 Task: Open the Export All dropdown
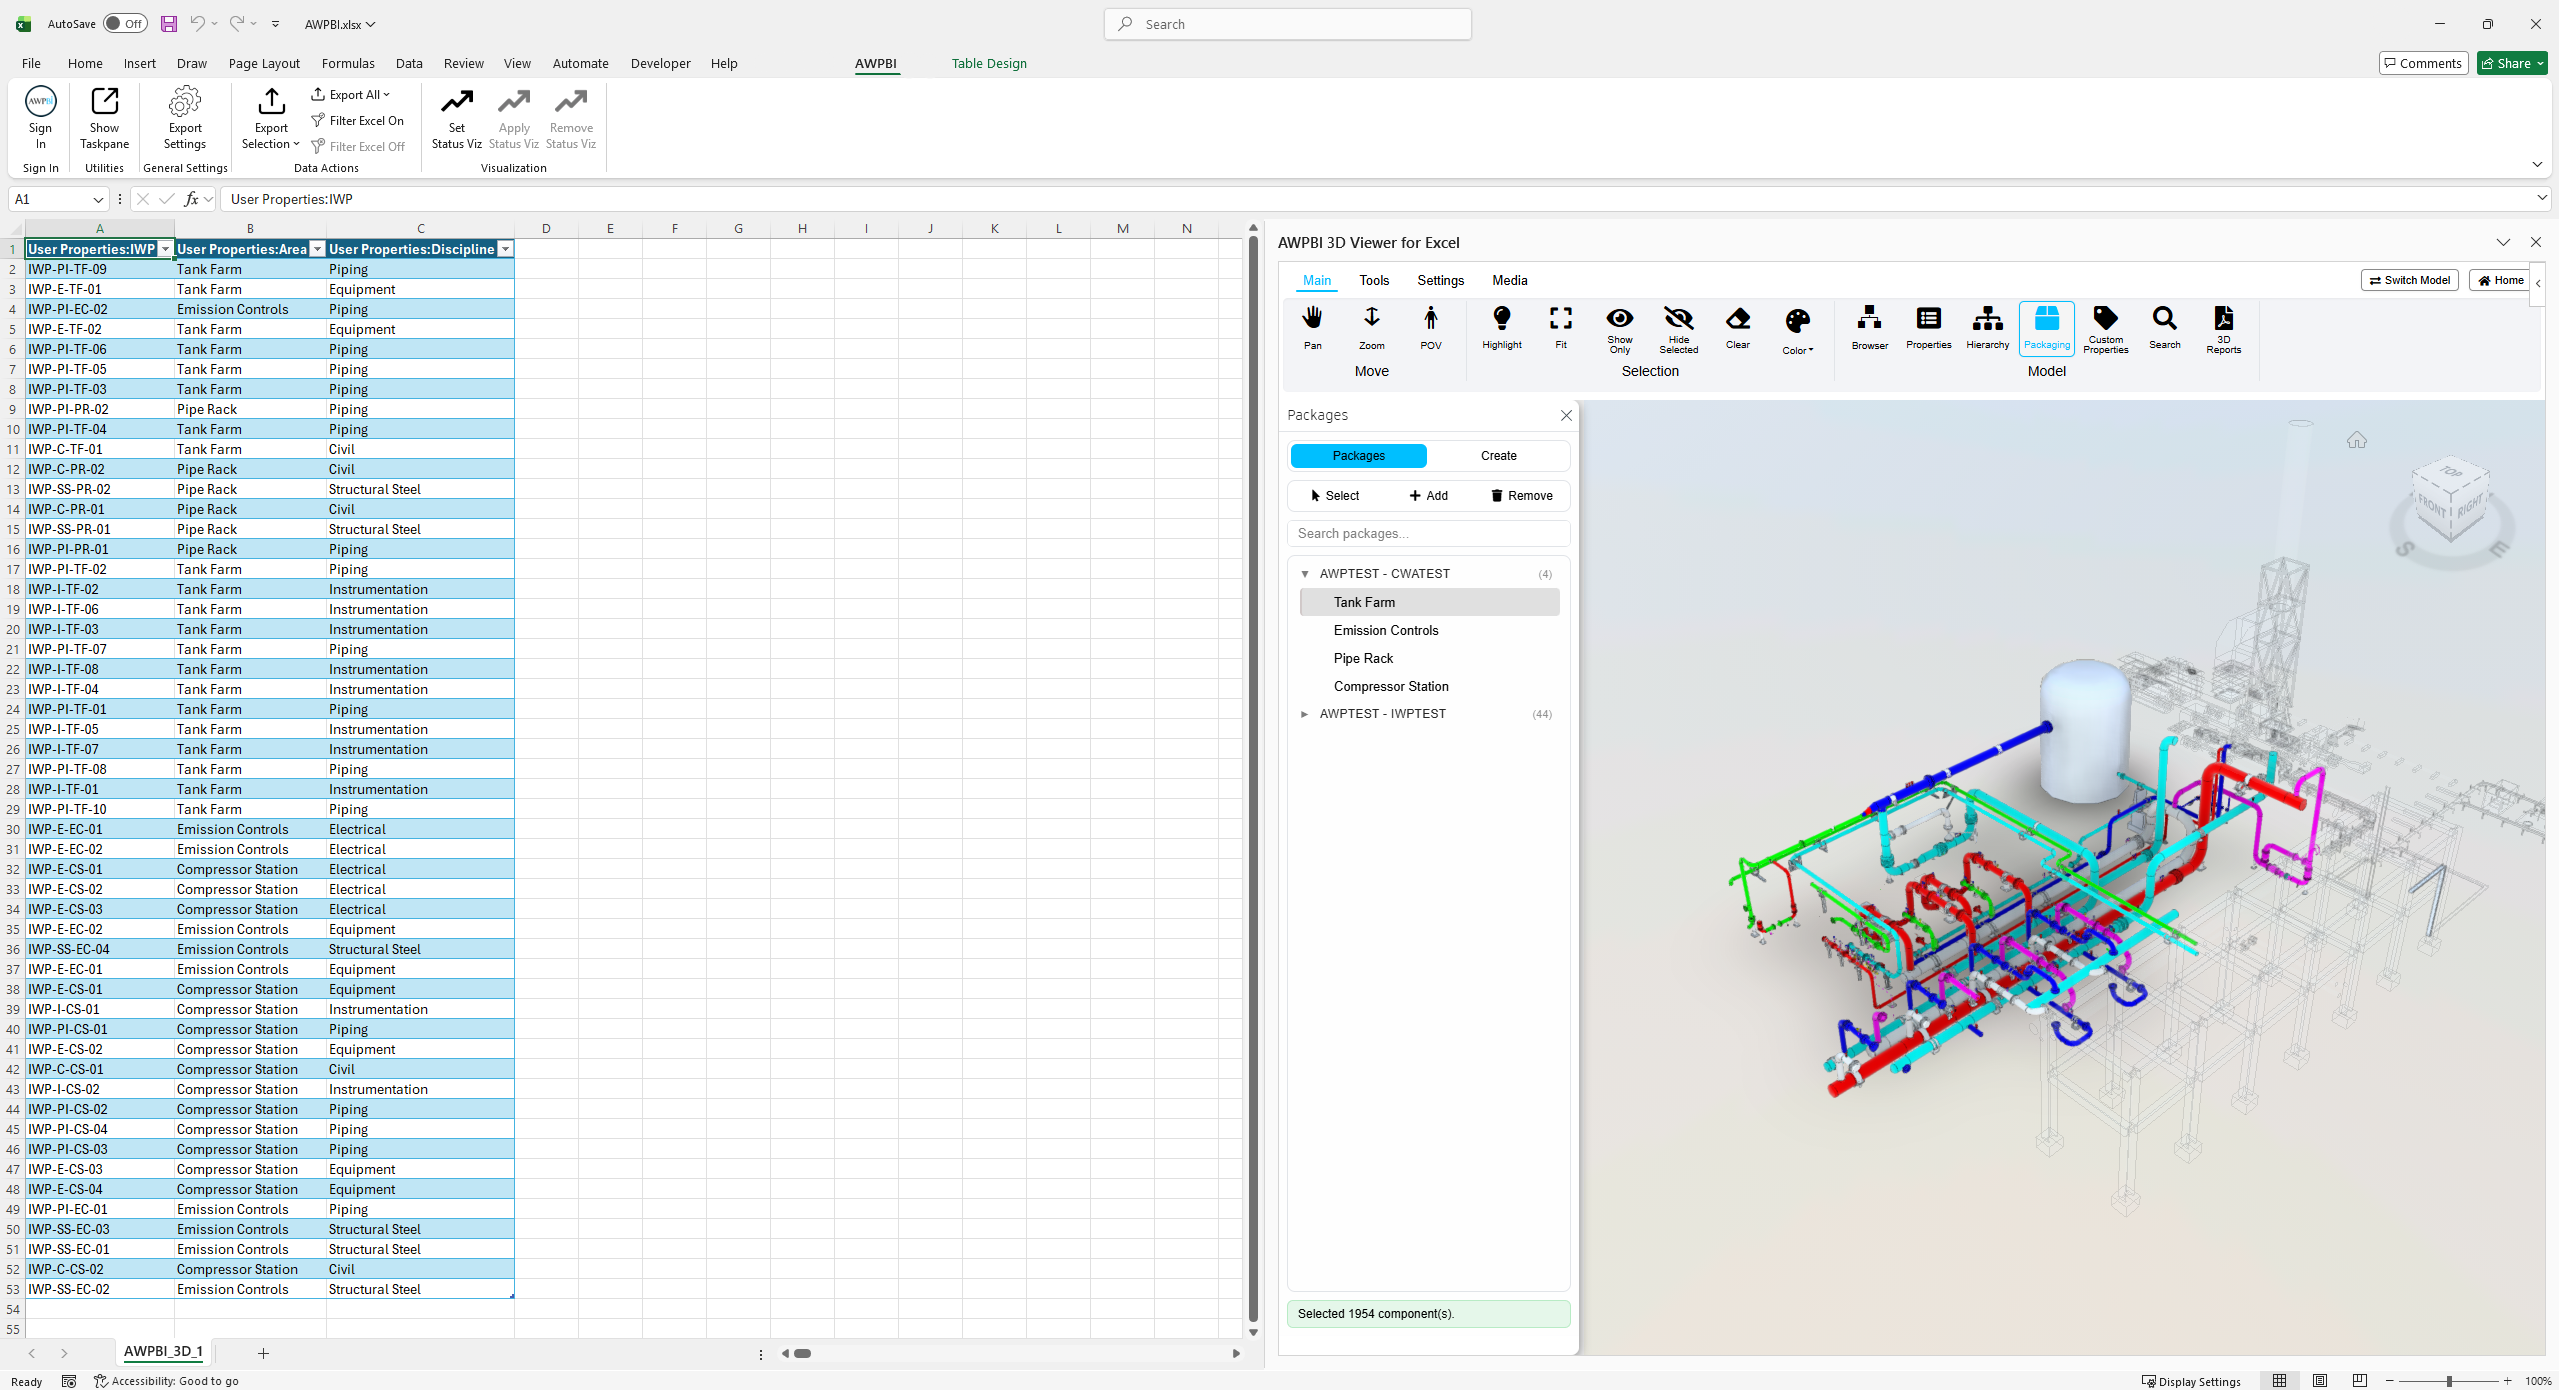pos(350,94)
